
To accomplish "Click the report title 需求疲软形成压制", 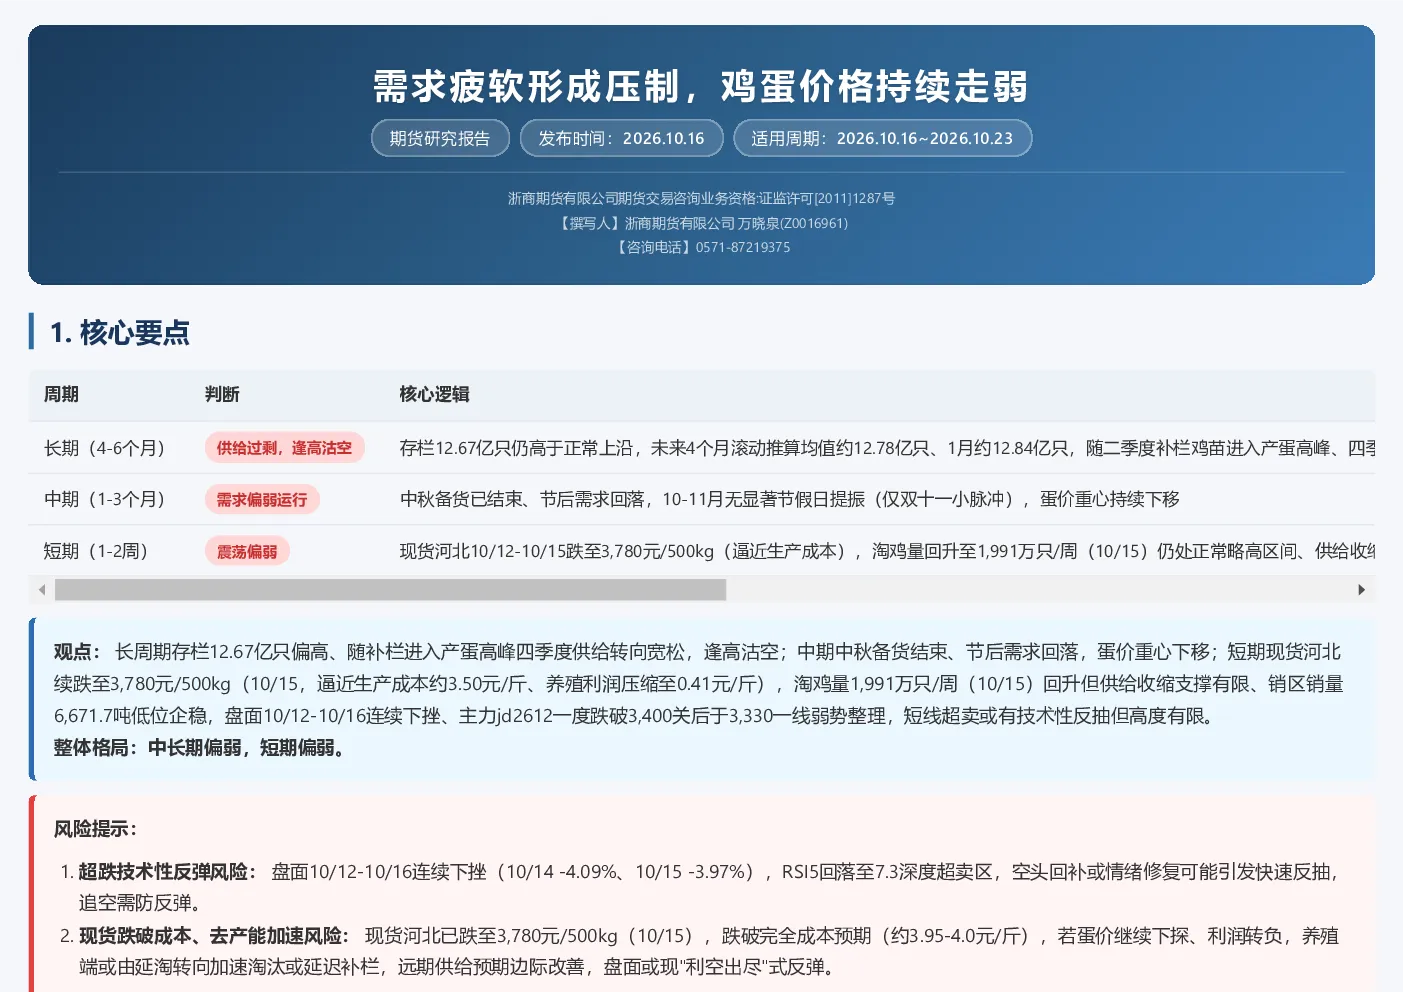I will tap(701, 86).
